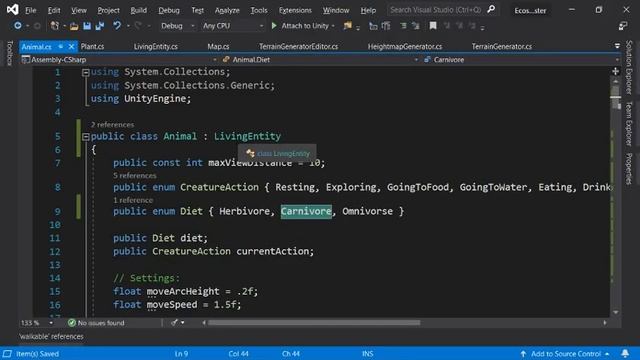
Task: Show the open documents list dropdown
Action: click(617, 46)
